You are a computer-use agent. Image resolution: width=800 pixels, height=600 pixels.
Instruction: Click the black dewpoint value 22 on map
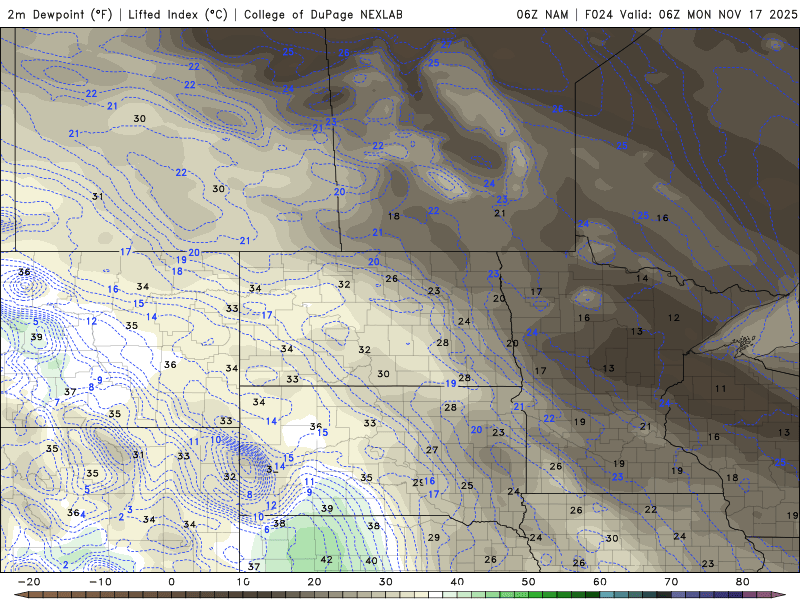[x=651, y=510]
